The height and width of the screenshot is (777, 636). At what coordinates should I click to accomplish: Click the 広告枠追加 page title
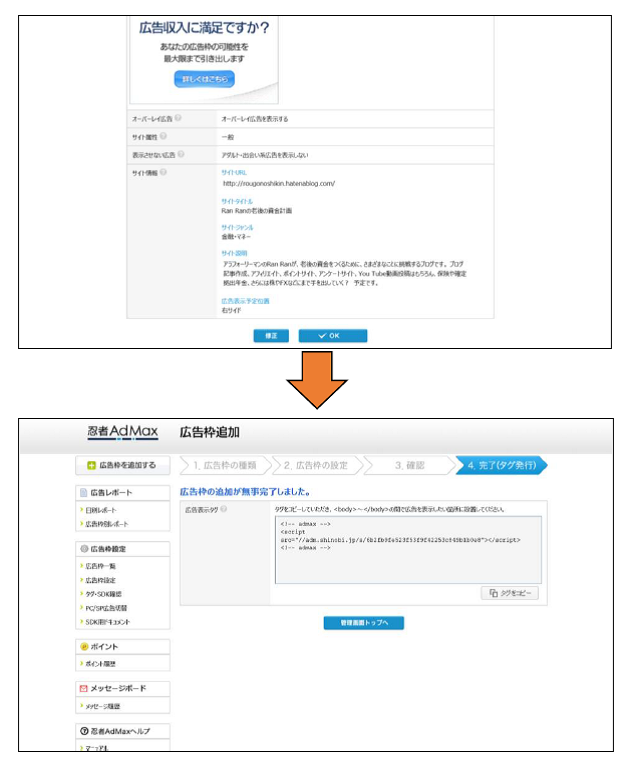[x=209, y=432]
